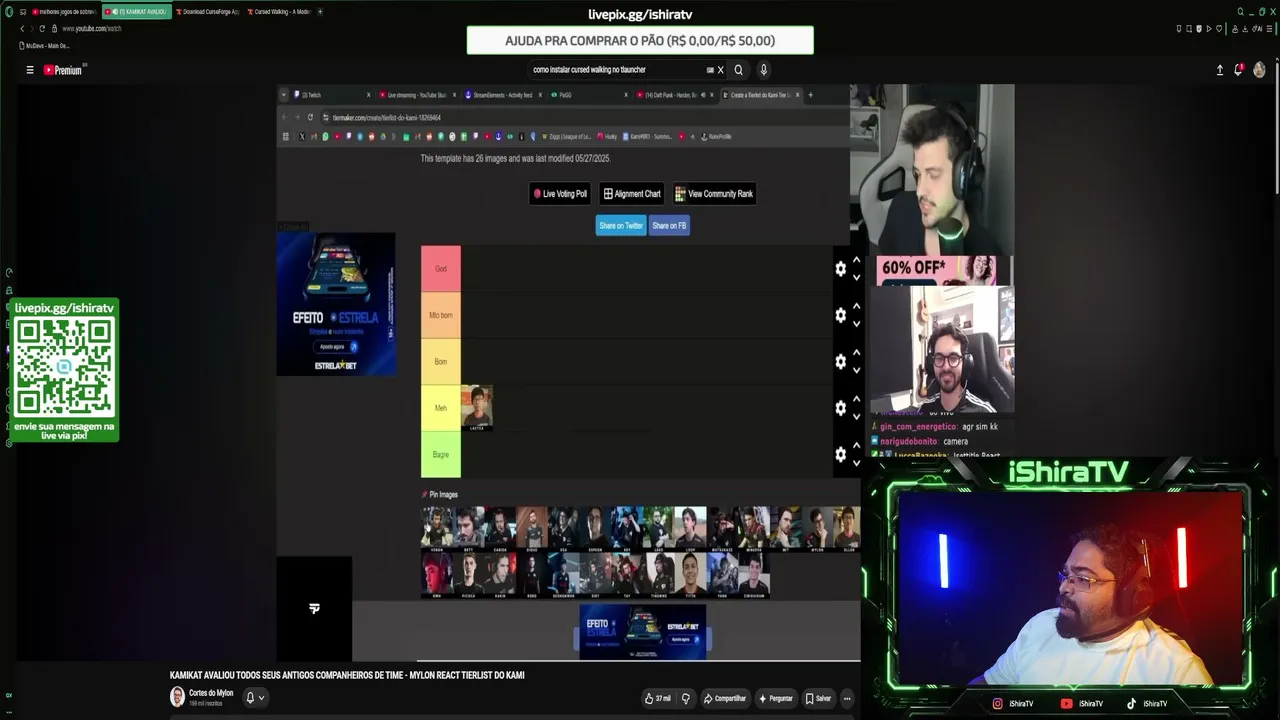1280x720 pixels.
Task: Open the YouTube create upload icon
Action: point(1220,70)
